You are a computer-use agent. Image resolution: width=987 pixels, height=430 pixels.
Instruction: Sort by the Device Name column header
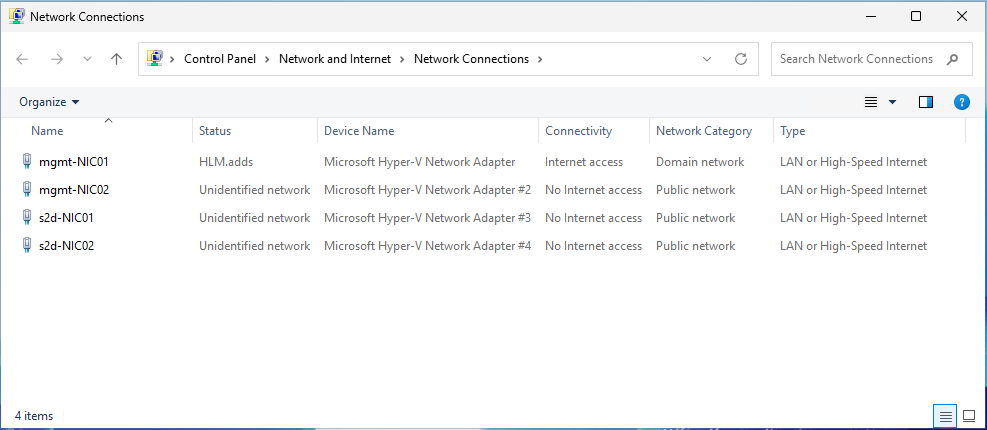[359, 131]
